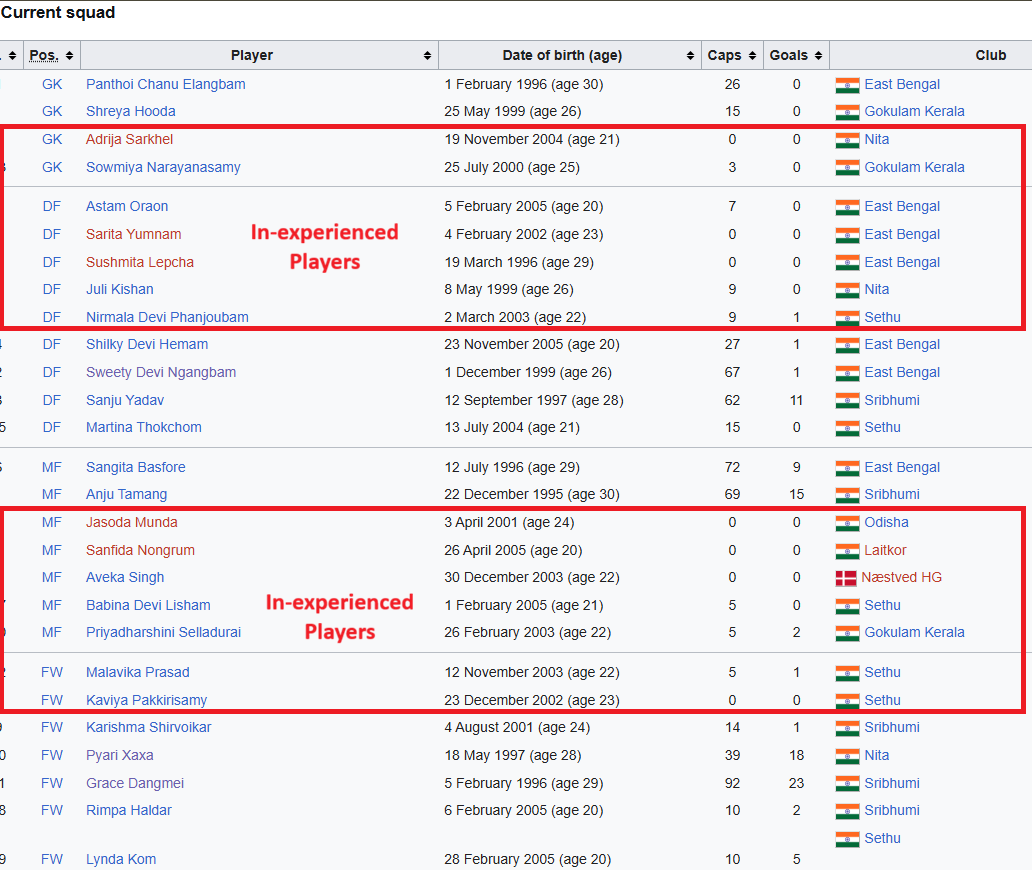The width and height of the screenshot is (1032, 870).
Task: Open Anju Tamang player link
Action: [126, 494]
